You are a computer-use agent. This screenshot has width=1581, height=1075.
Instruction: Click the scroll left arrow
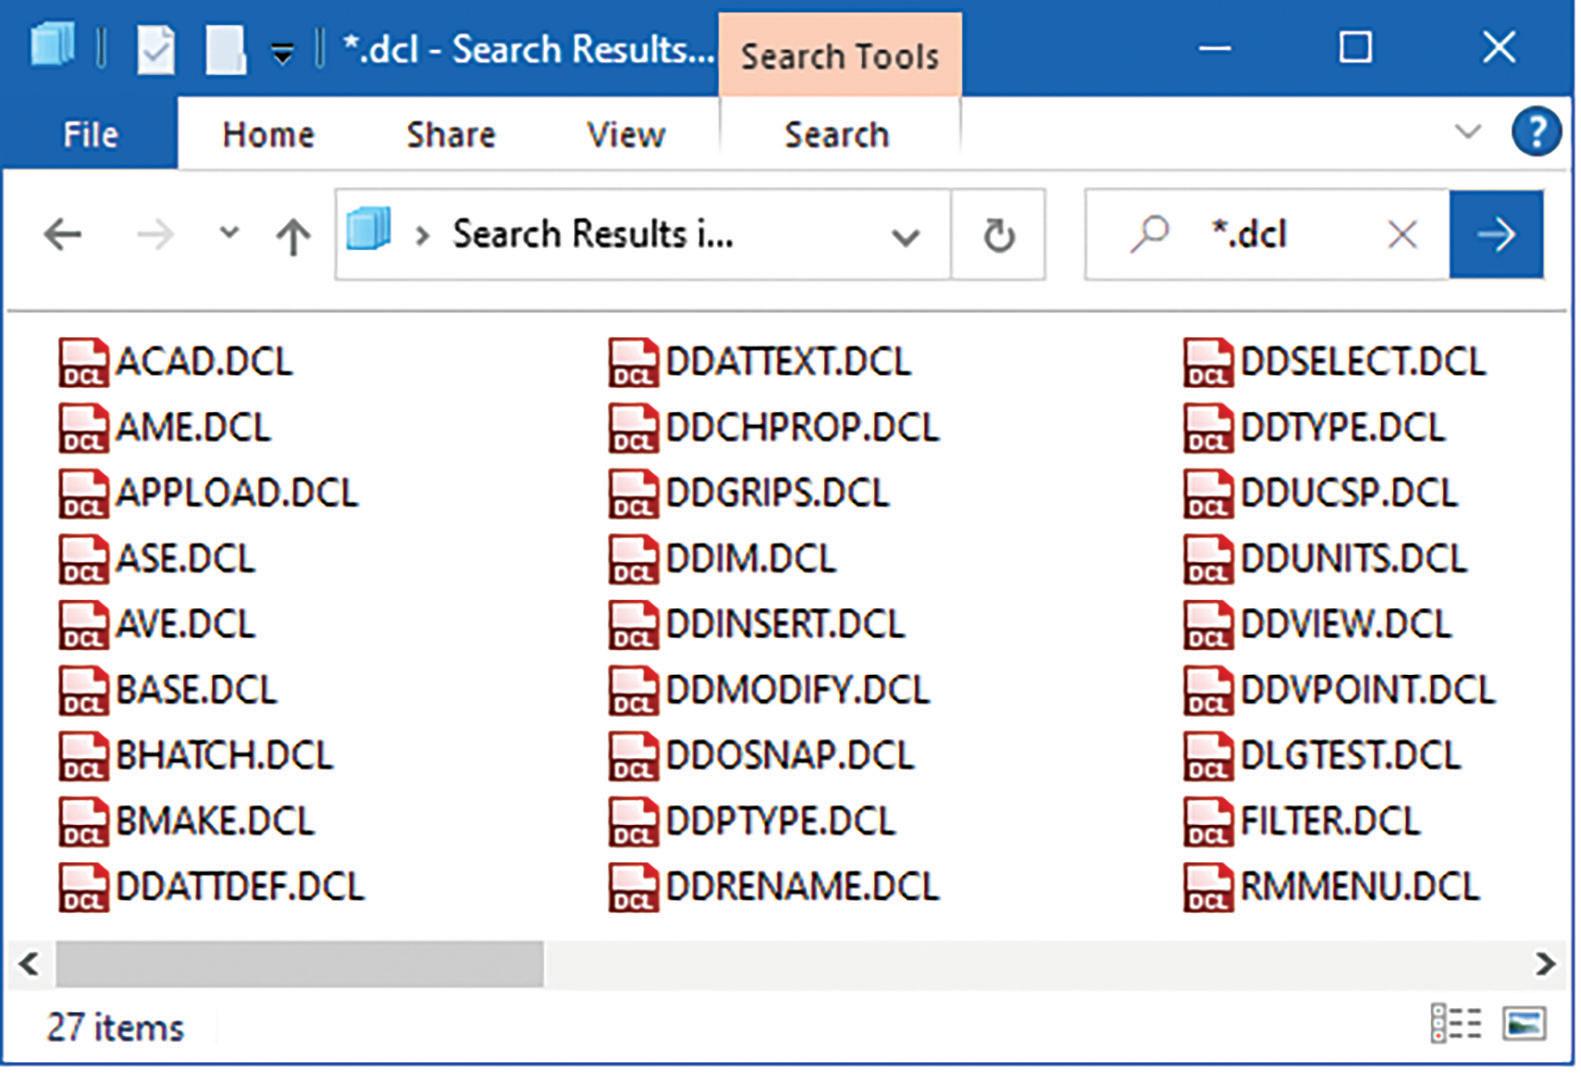(x=29, y=964)
